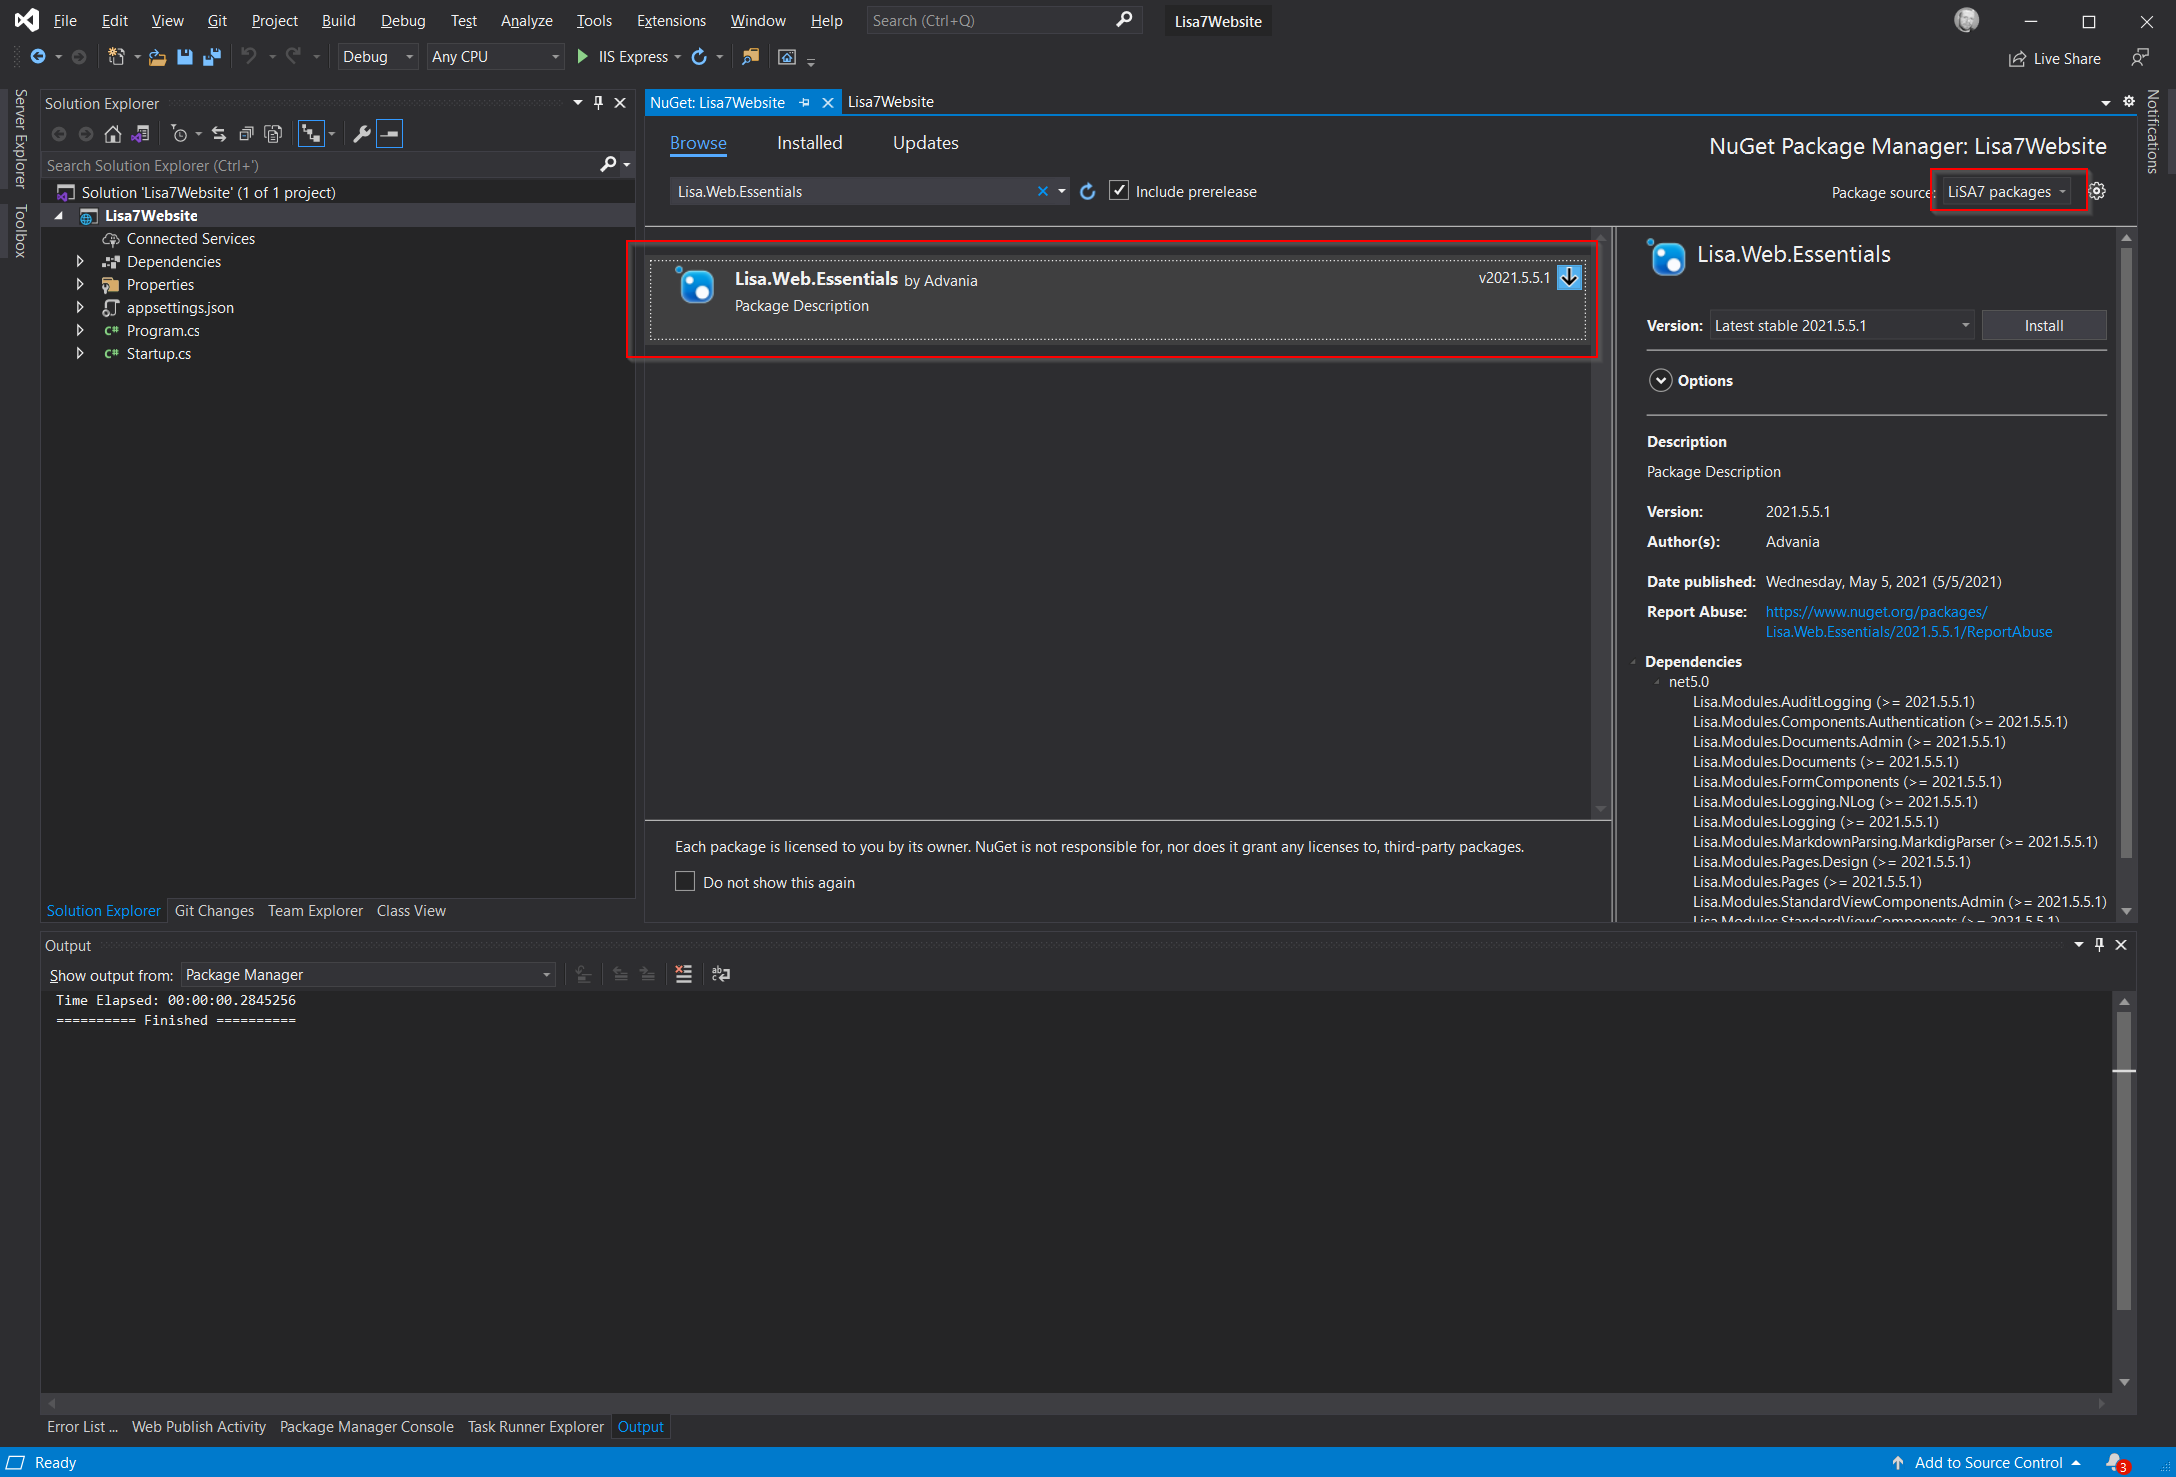Image resolution: width=2176 pixels, height=1477 pixels.
Task: Toggle pin on NuGet Lisa7Website tab
Action: pyautogui.click(x=805, y=102)
